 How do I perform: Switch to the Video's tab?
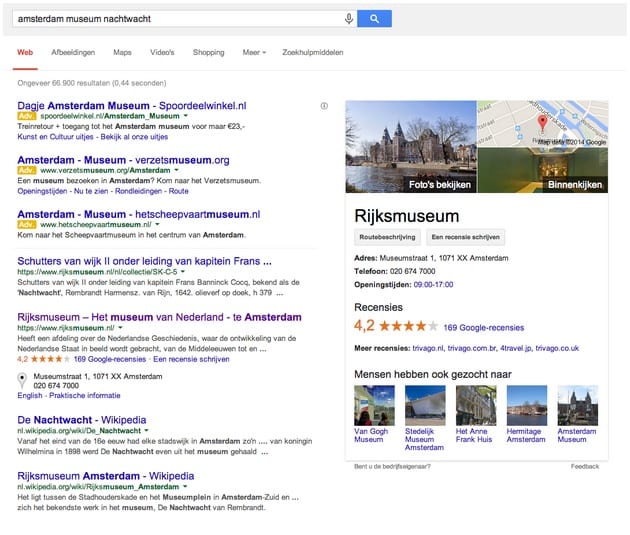[162, 52]
